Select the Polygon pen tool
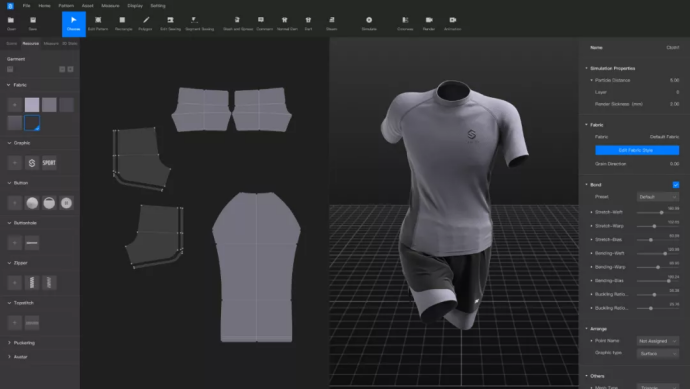 145,24
